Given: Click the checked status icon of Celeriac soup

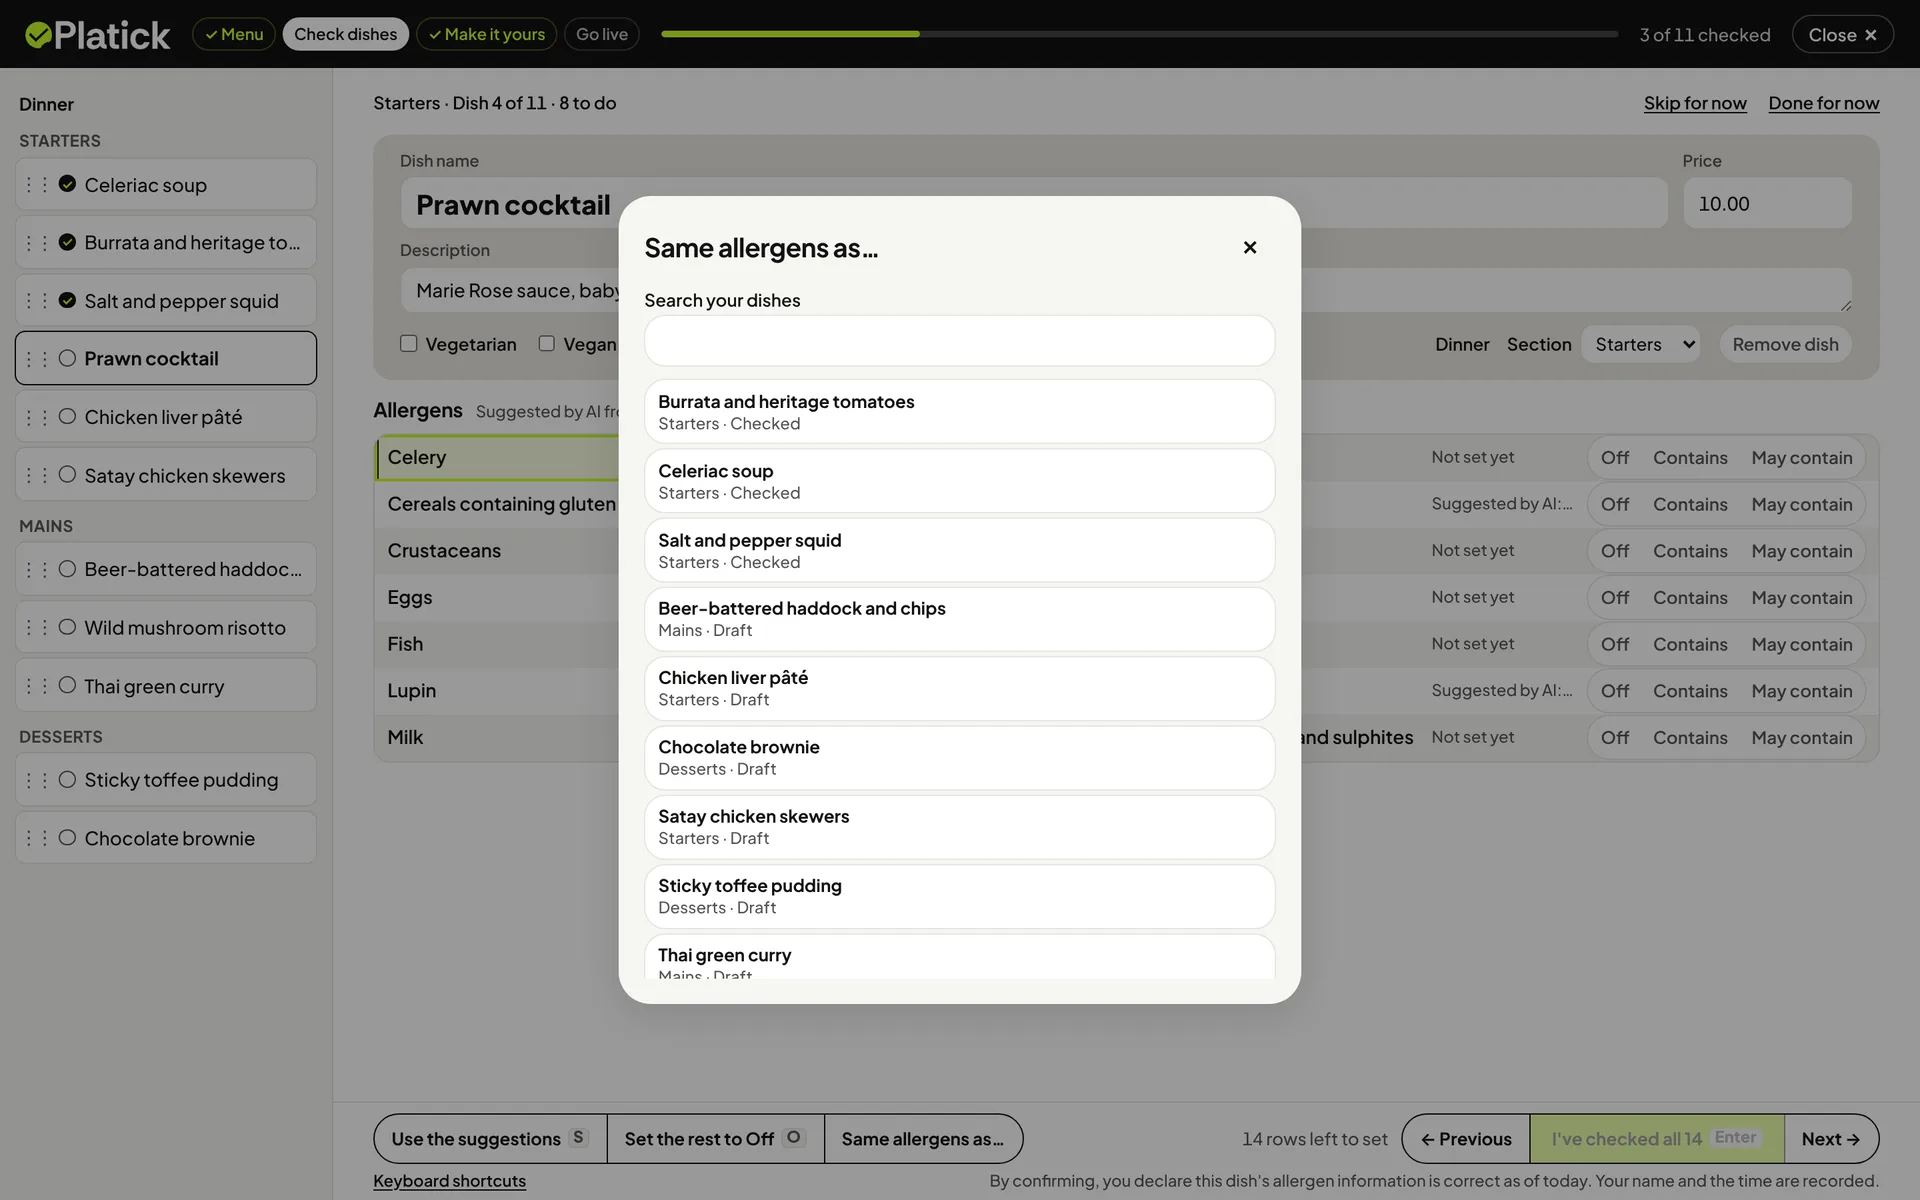Looking at the screenshot, I should coord(67,184).
